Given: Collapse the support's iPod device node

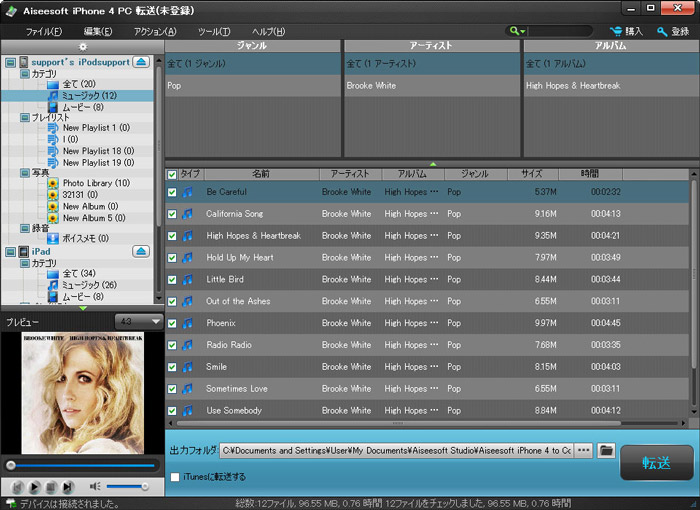Looking at the screenshot, I should coord(10,62).
